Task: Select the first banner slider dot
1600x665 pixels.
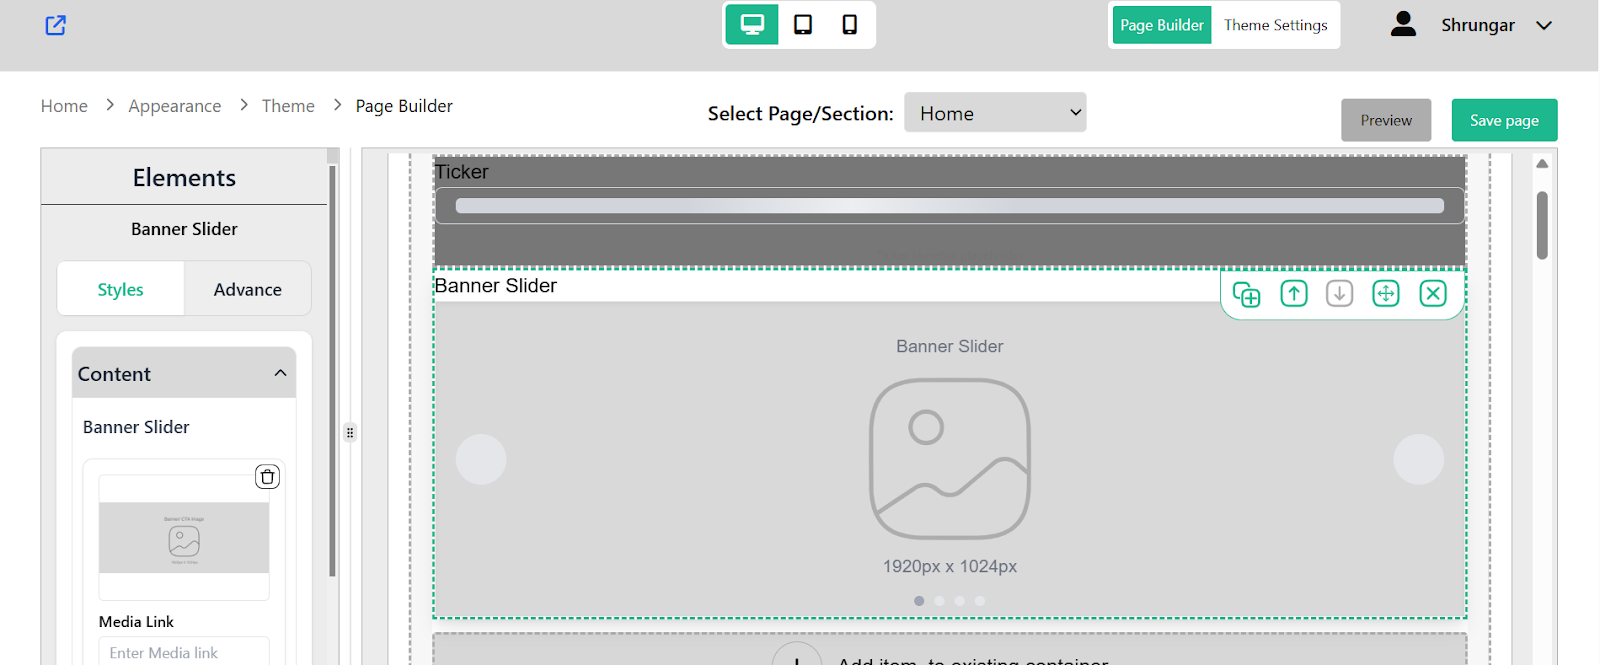Action: [919, 601]
